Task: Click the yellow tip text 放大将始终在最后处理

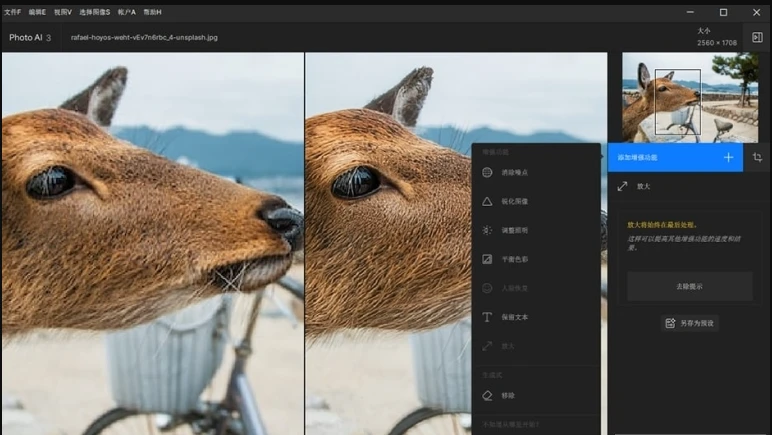Action: point(662,225)
